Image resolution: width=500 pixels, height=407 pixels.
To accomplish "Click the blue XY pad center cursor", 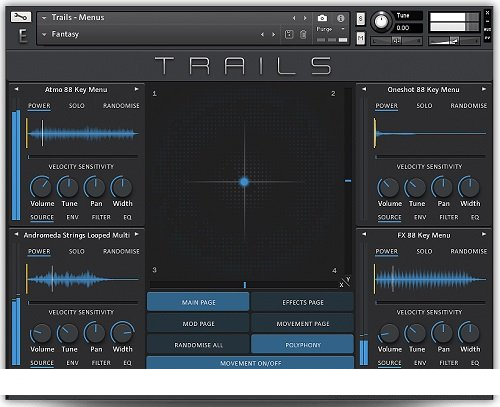I will (x=244, y=182).
